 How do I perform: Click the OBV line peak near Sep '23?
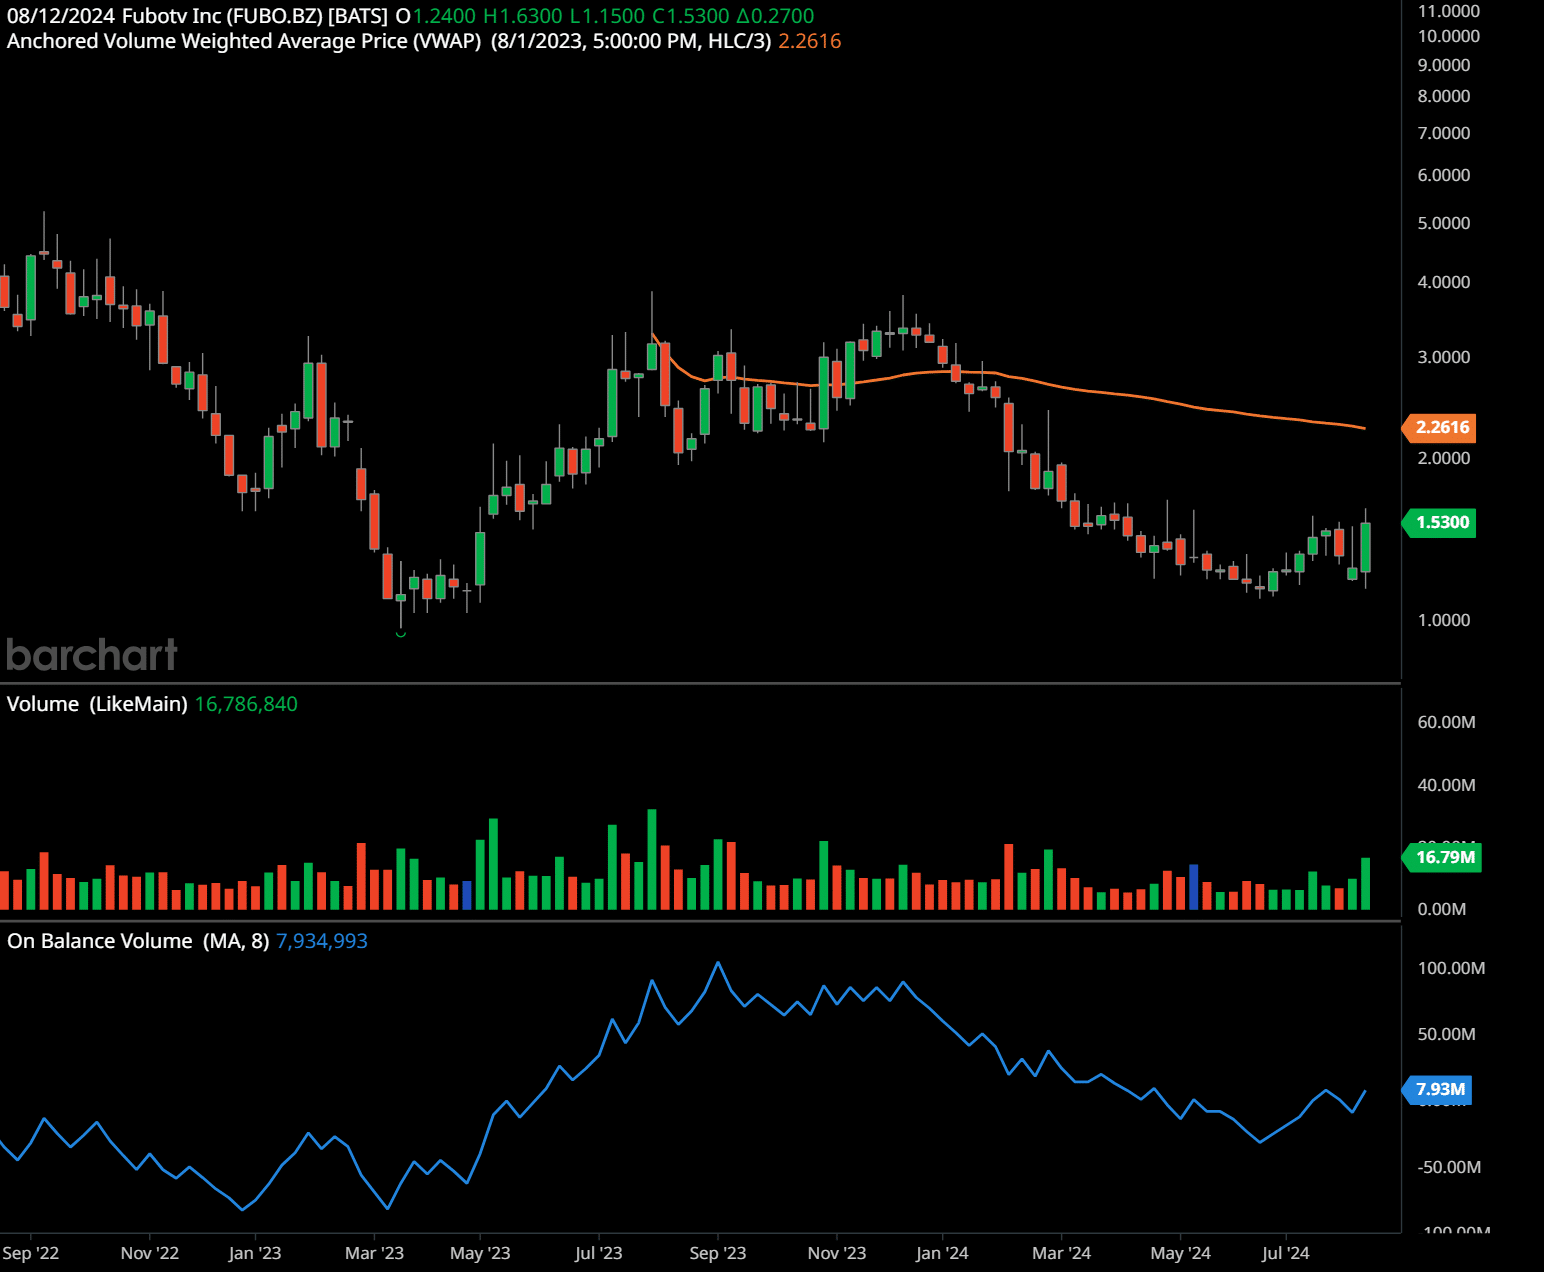718,964
